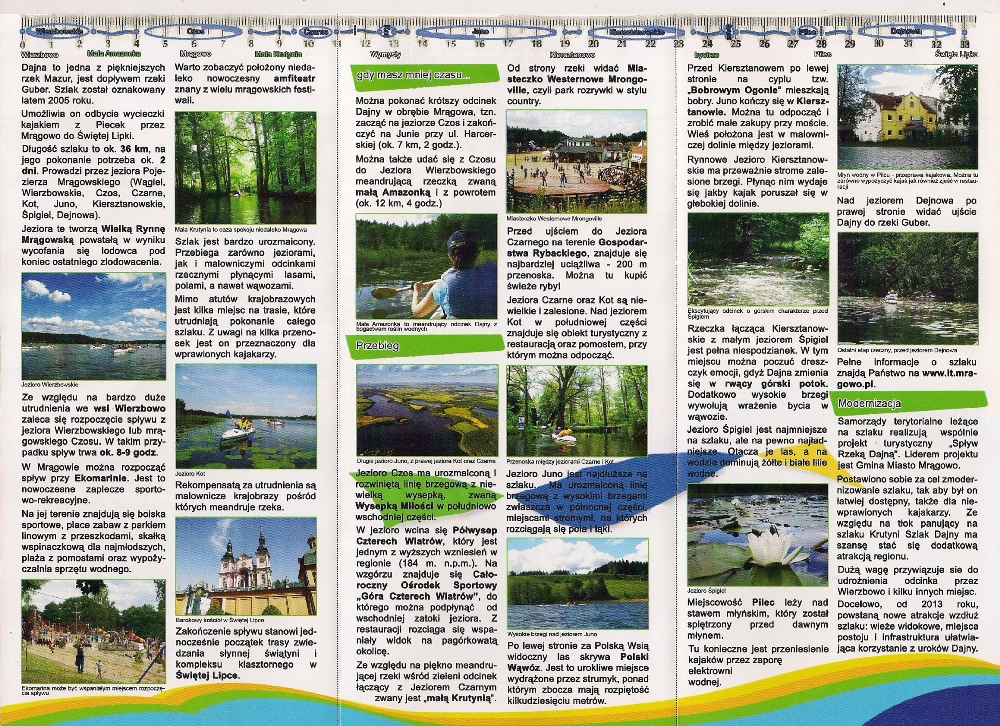Viewport: 1000px width, 726px height.
Task: Click the 'Juno' lake label on ruler
Action: point(479,31)
